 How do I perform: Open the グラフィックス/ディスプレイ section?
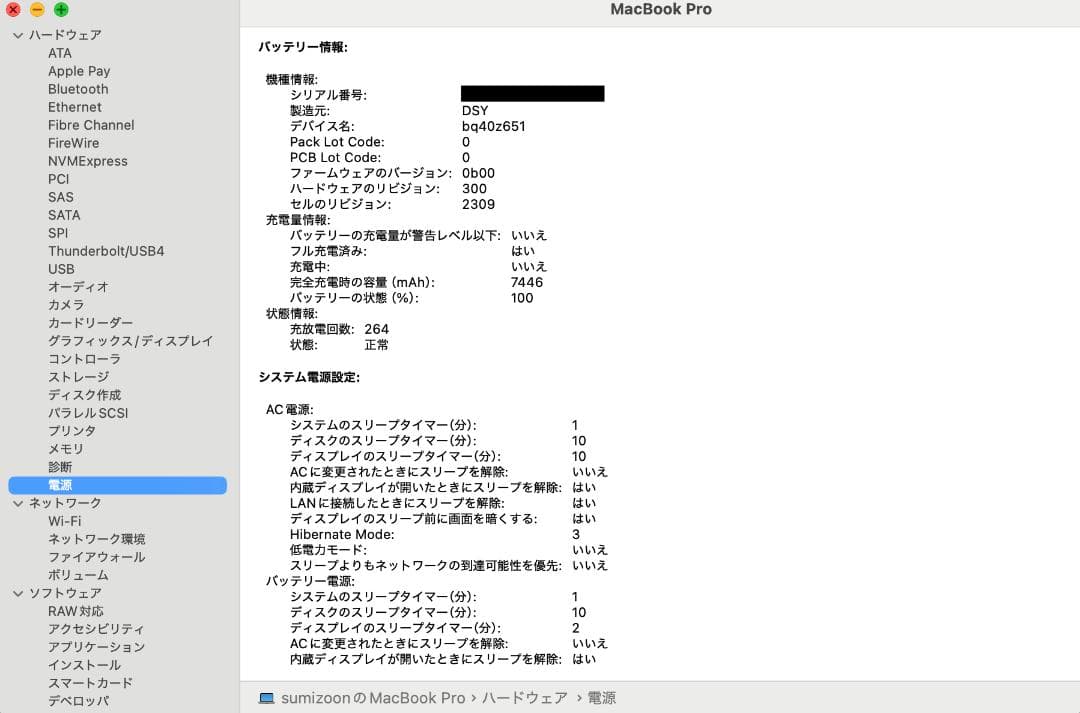click(131, 341)
